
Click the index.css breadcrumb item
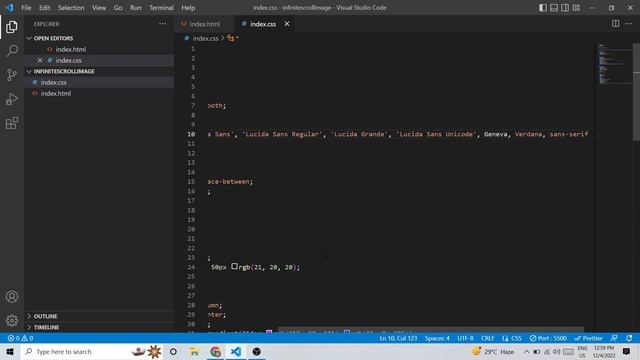(205, 38)
